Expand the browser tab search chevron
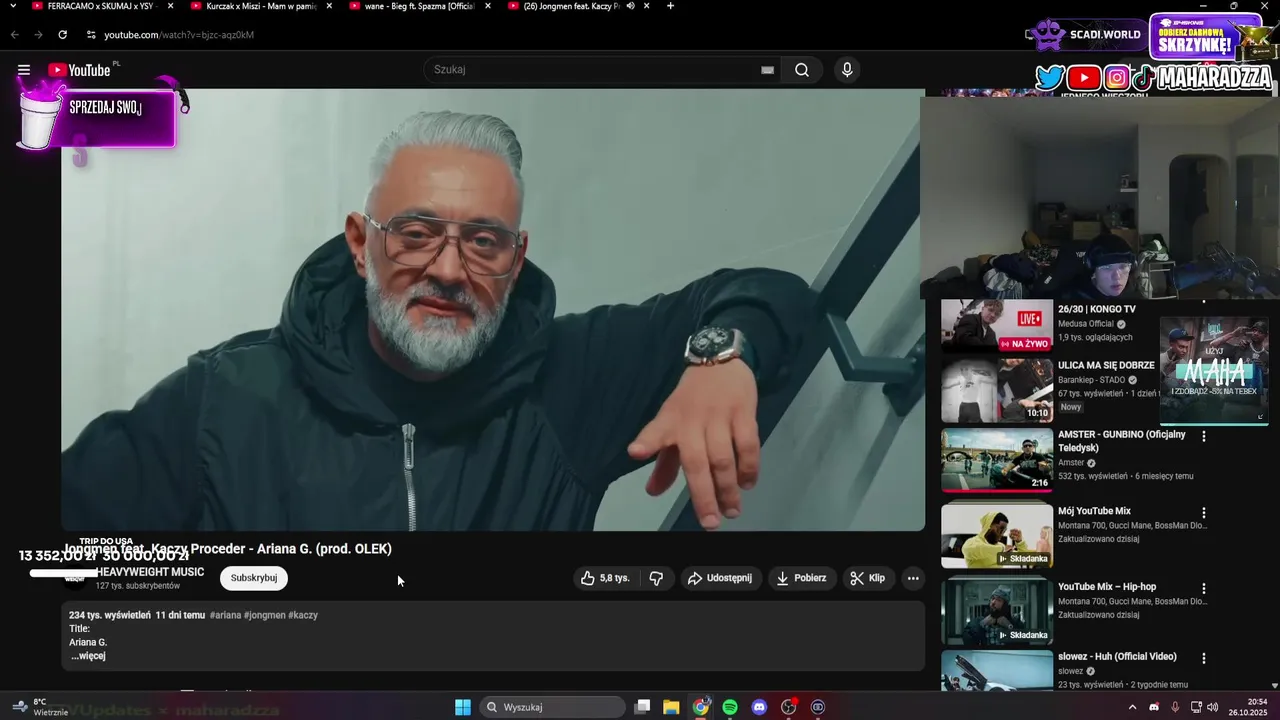The image size is (1280, 720). click(x=12, y=6)
